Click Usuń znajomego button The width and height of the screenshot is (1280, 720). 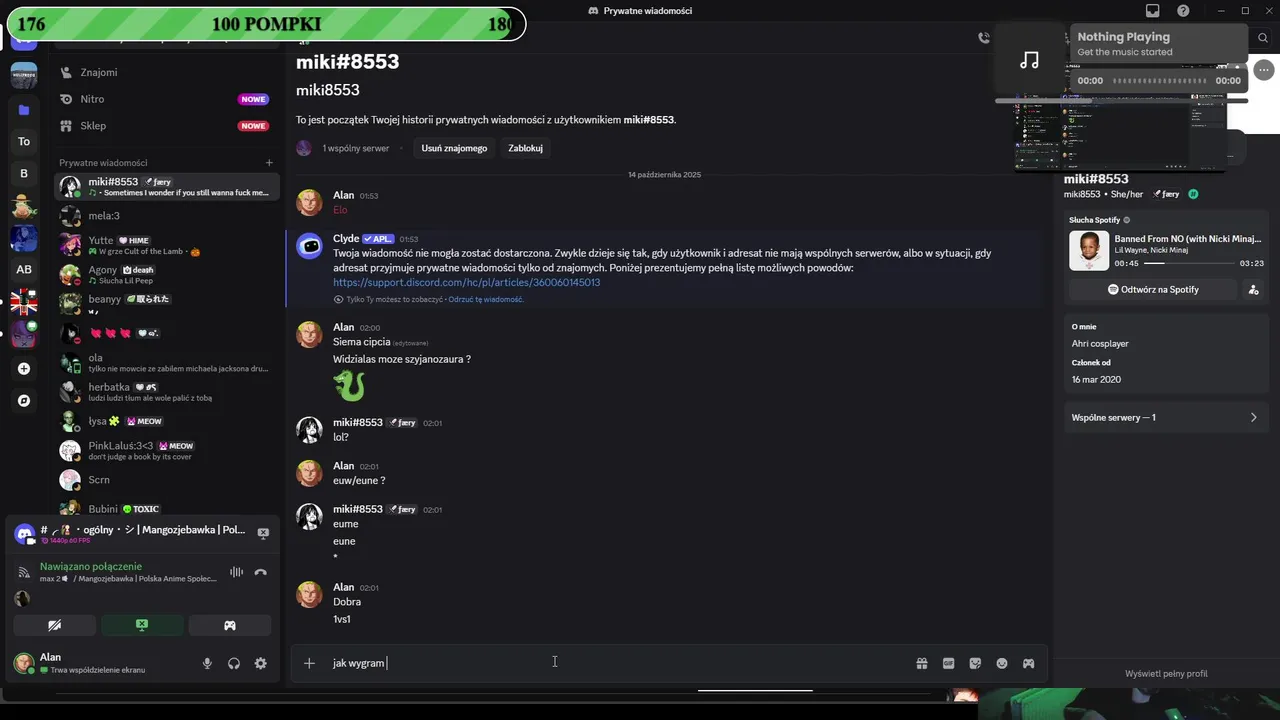454,148
